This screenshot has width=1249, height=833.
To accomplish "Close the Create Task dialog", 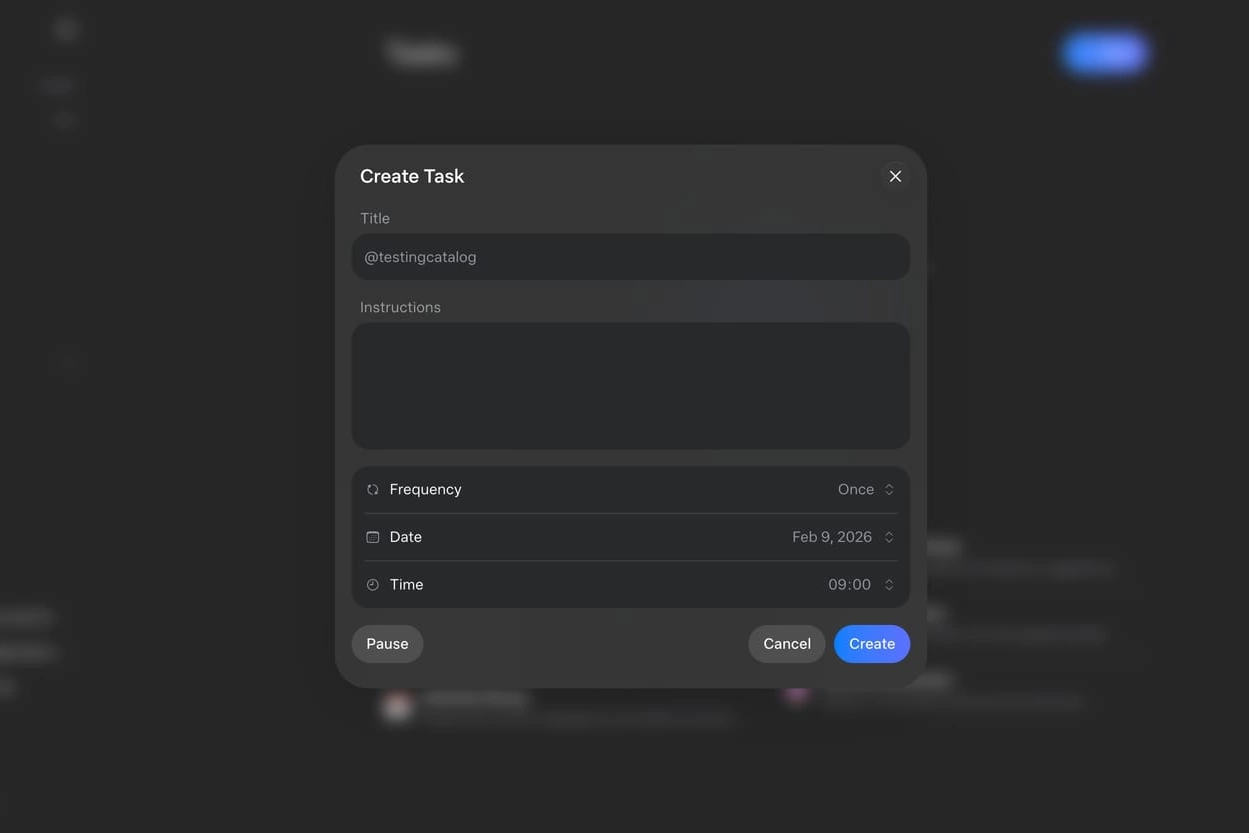I will click(x=895, y=176).
